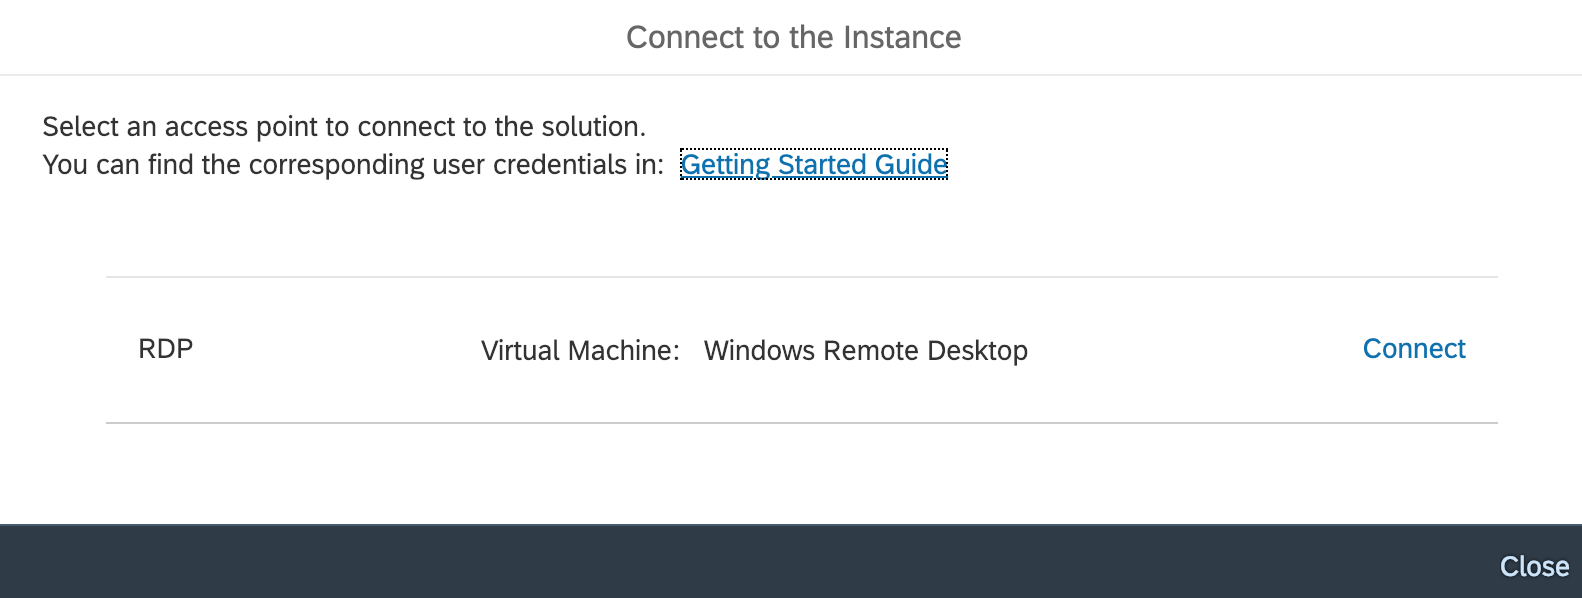Image resolution: width=1582 pixels, height=598 pixels.
Task: Click the word 'Remote' in the RDP row
Action: [870, 351]
